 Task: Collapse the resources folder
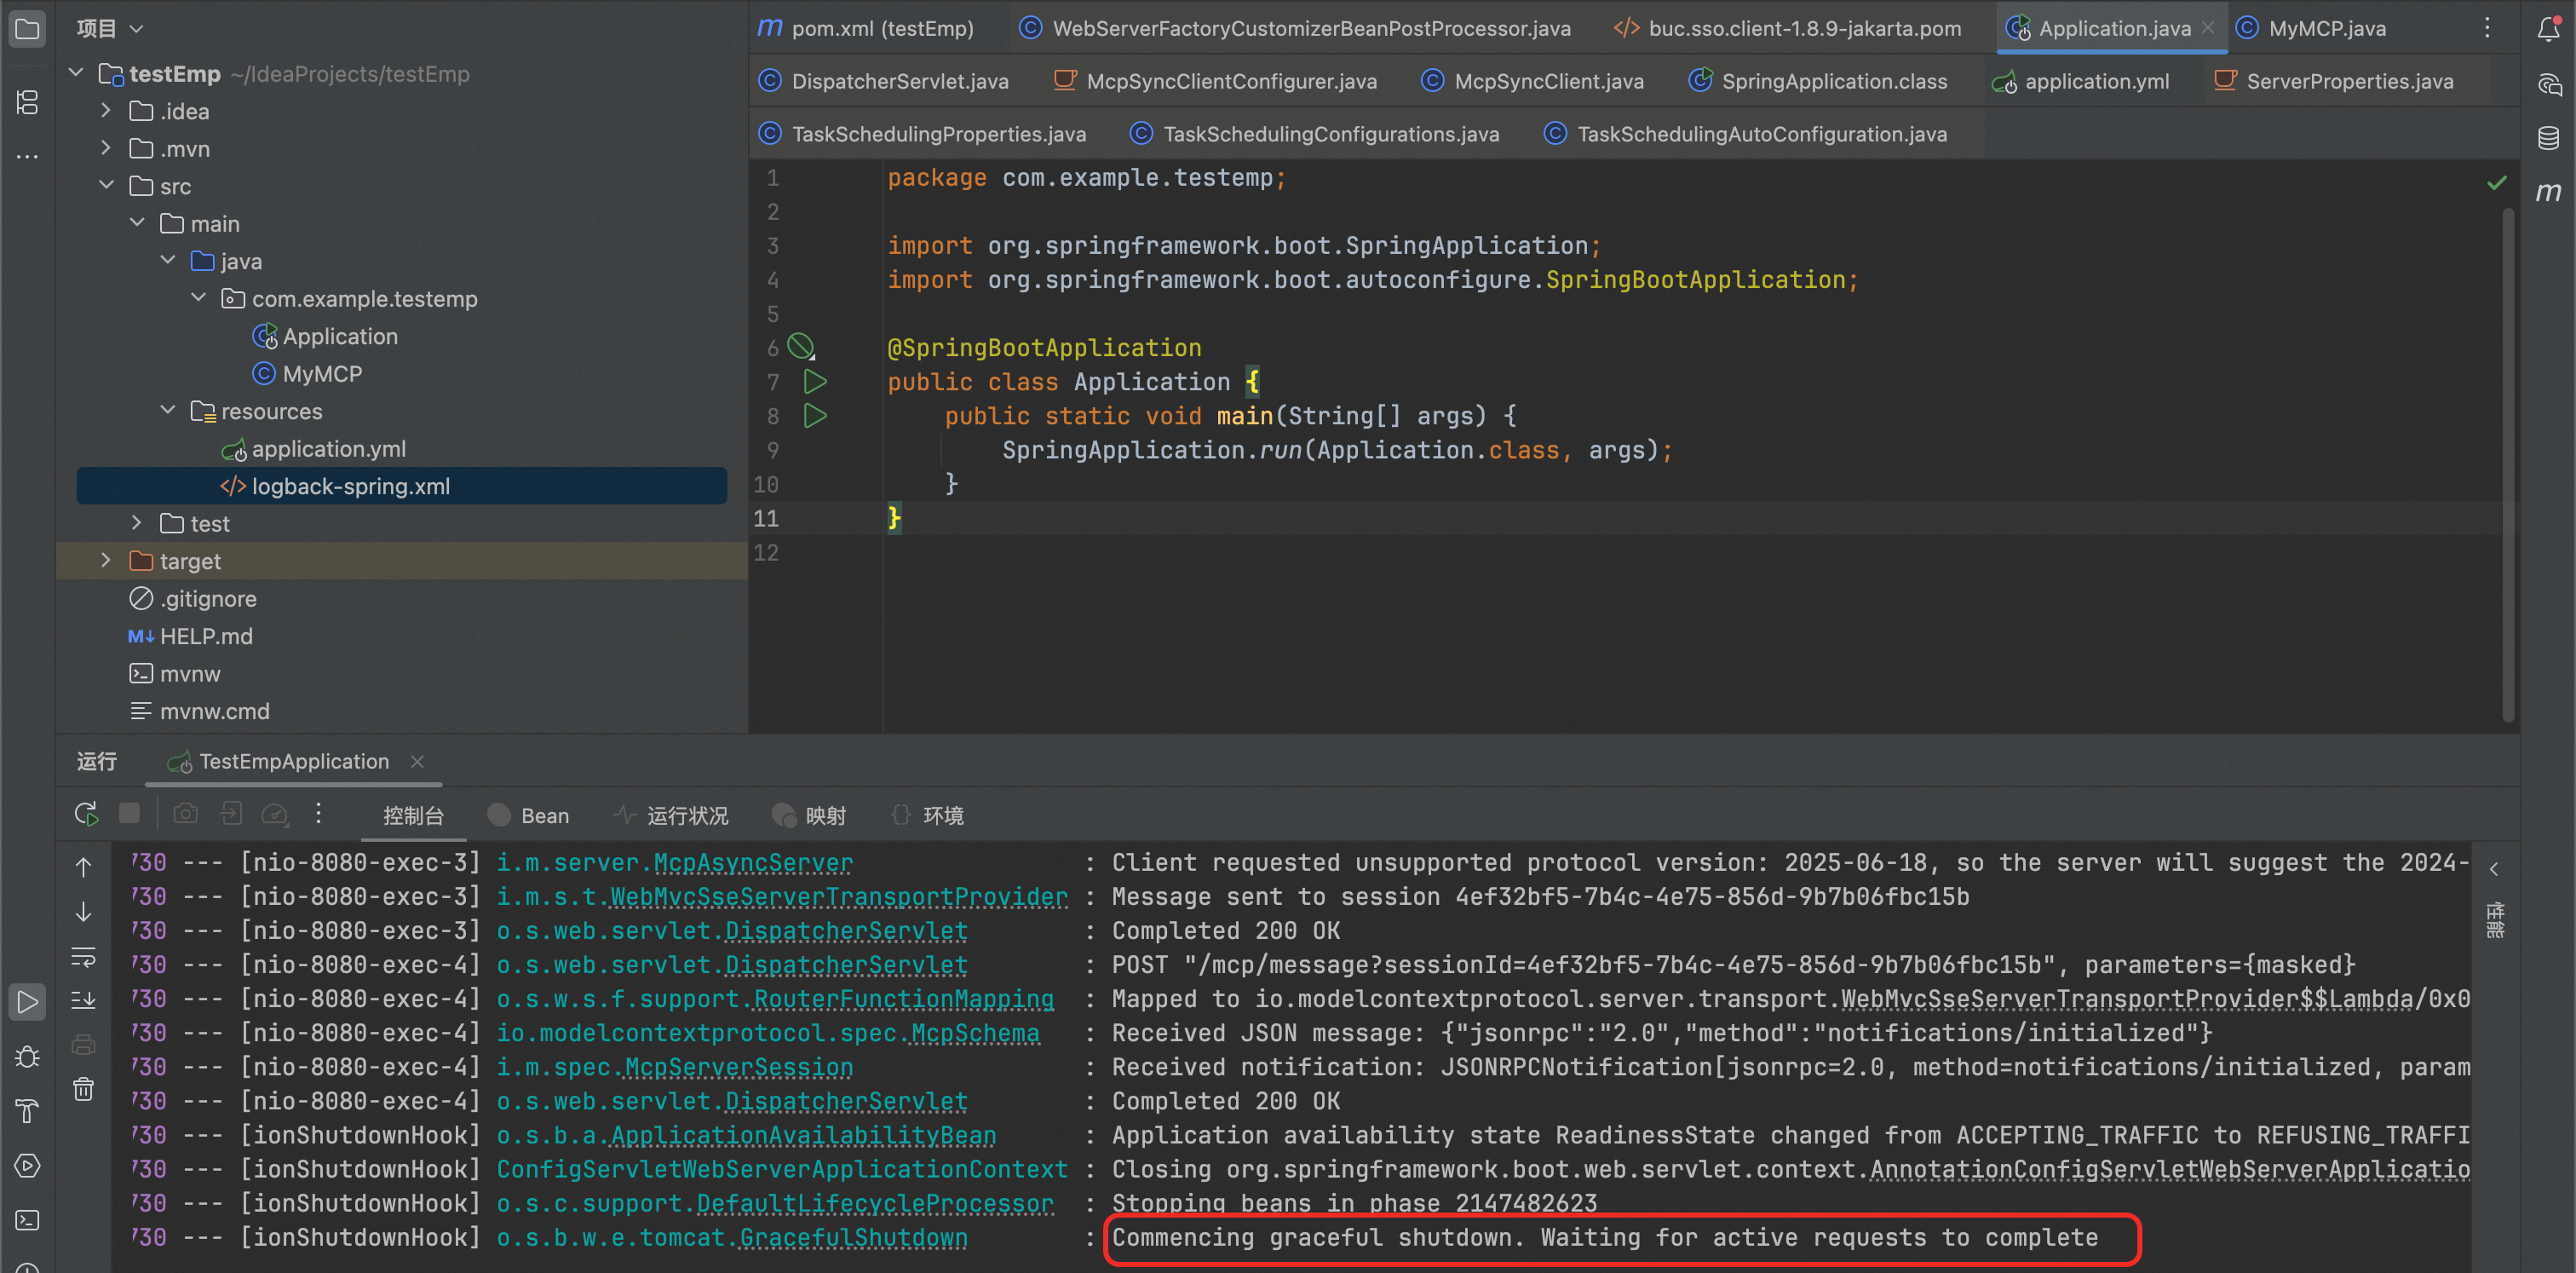point(168,411)
